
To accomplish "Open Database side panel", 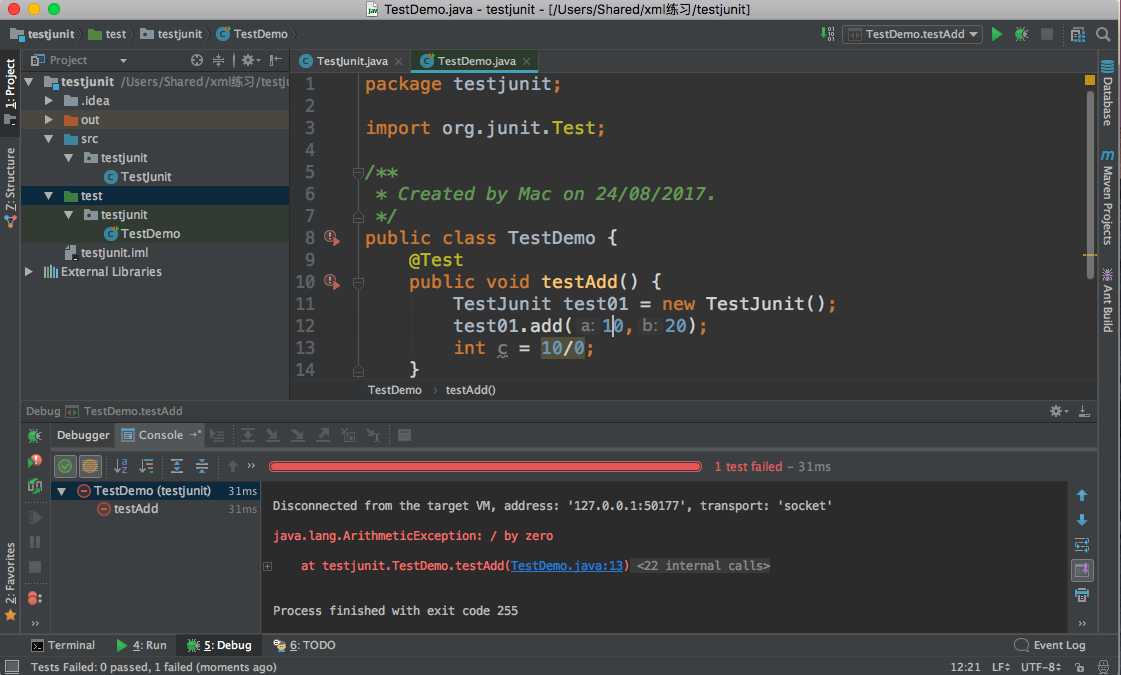I will pos(1107,94).
